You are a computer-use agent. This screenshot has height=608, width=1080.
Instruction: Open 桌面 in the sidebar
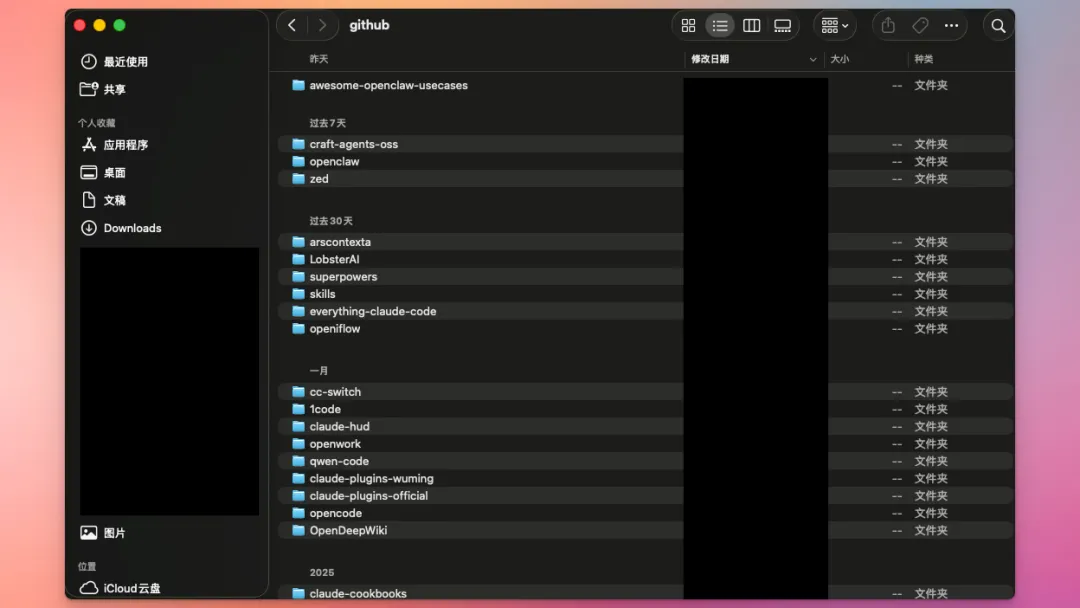(x=103, y=172)
